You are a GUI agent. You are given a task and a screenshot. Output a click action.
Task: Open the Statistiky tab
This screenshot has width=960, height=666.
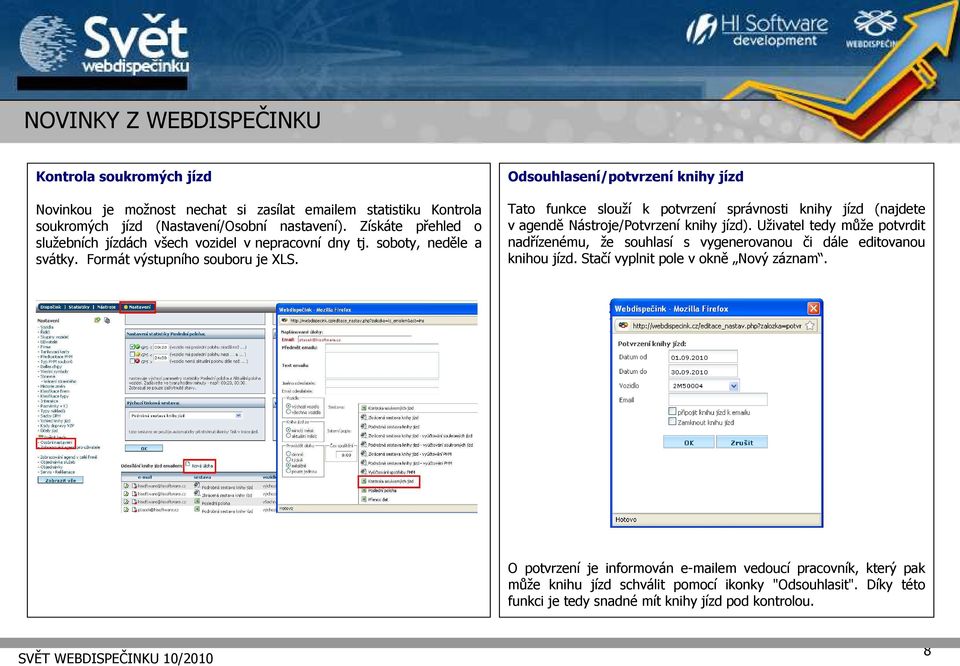click(x=79, y=307)
